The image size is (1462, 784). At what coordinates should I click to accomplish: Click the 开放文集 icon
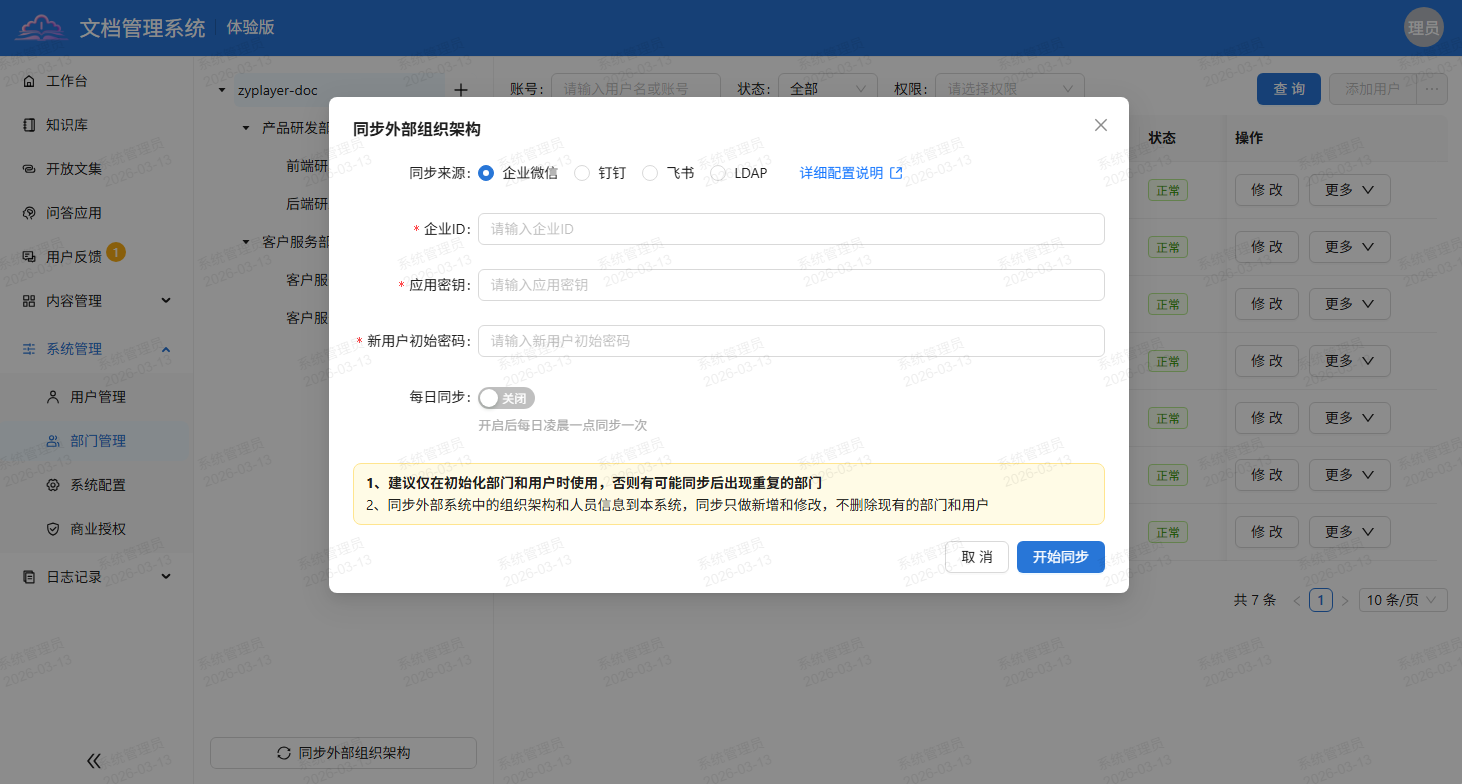tap(29, 169)
